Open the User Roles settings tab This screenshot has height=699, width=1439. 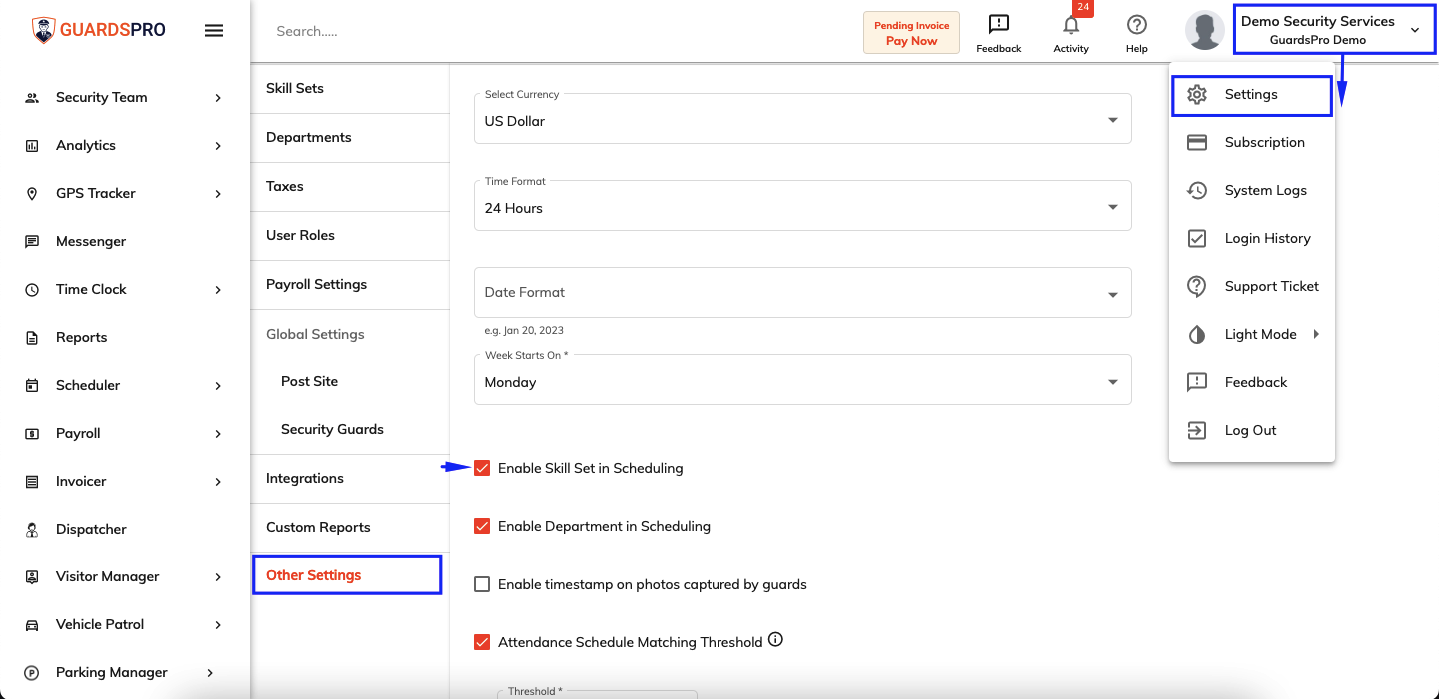(350, 235)
